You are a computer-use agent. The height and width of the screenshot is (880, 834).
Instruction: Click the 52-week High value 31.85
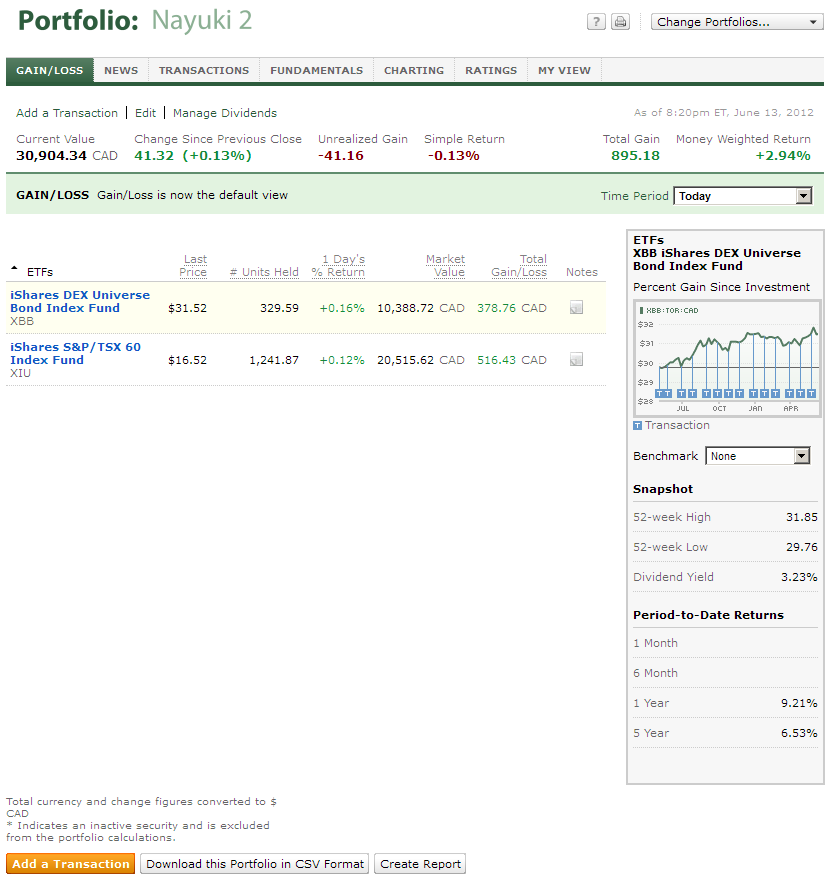pos(801,517)
